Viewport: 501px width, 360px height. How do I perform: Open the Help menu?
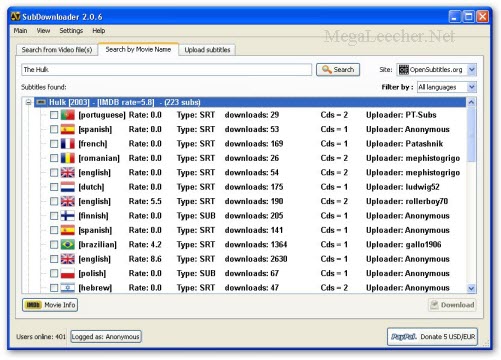(x=99, y=31)
